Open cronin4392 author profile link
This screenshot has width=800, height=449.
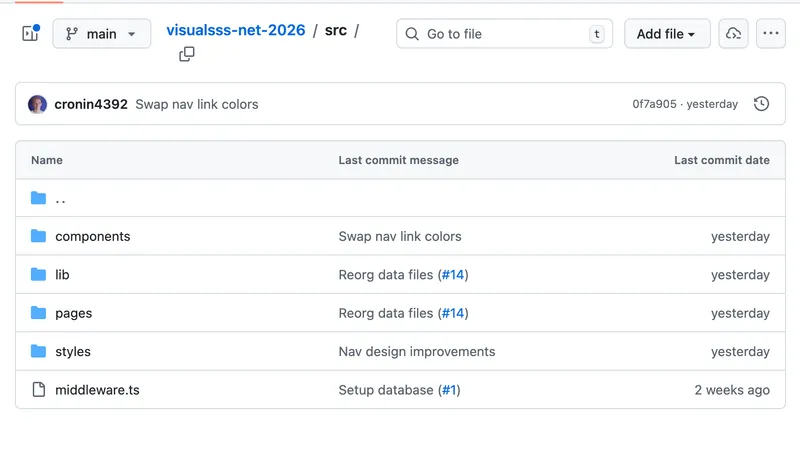point(91,104)
